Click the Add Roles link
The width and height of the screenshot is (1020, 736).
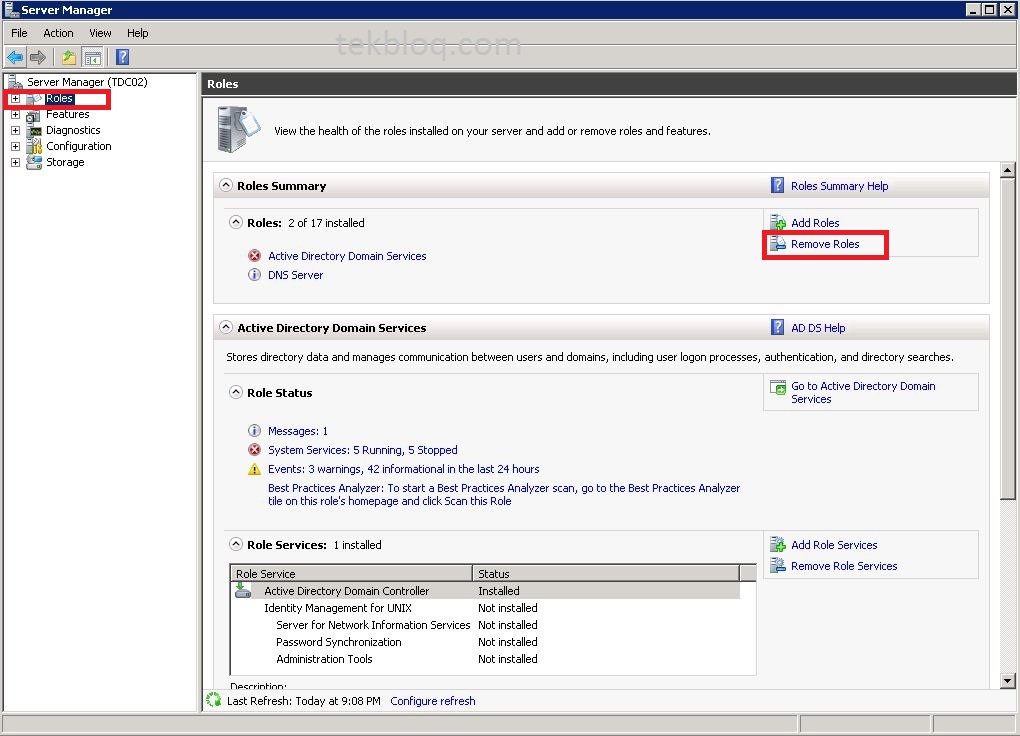tap(815, 223)
